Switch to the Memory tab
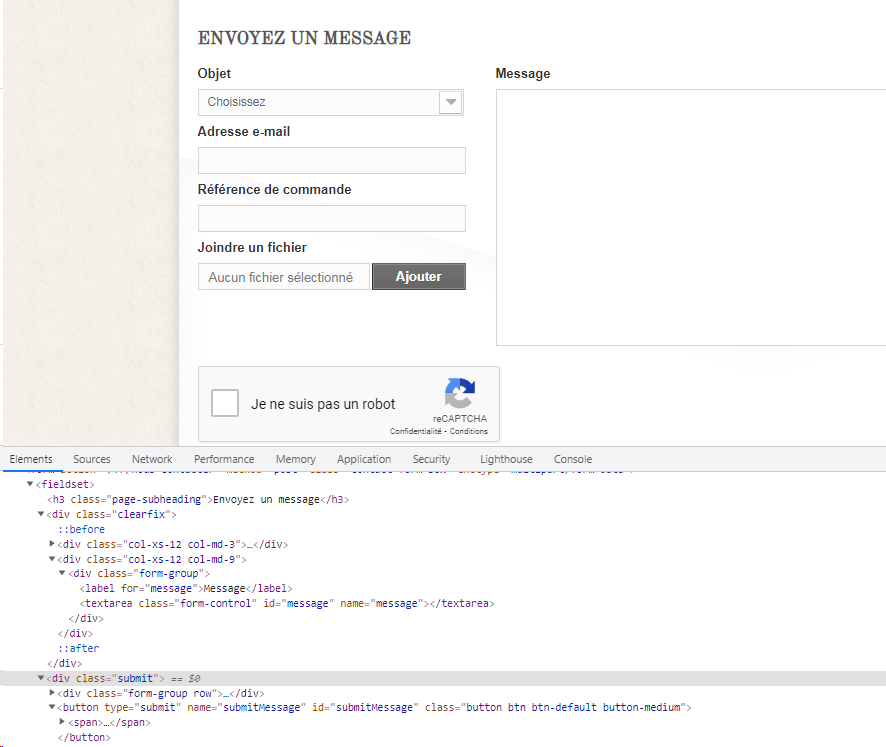This screenshot has width=886, height=747. pyautogui.click(x=296, y=459)
